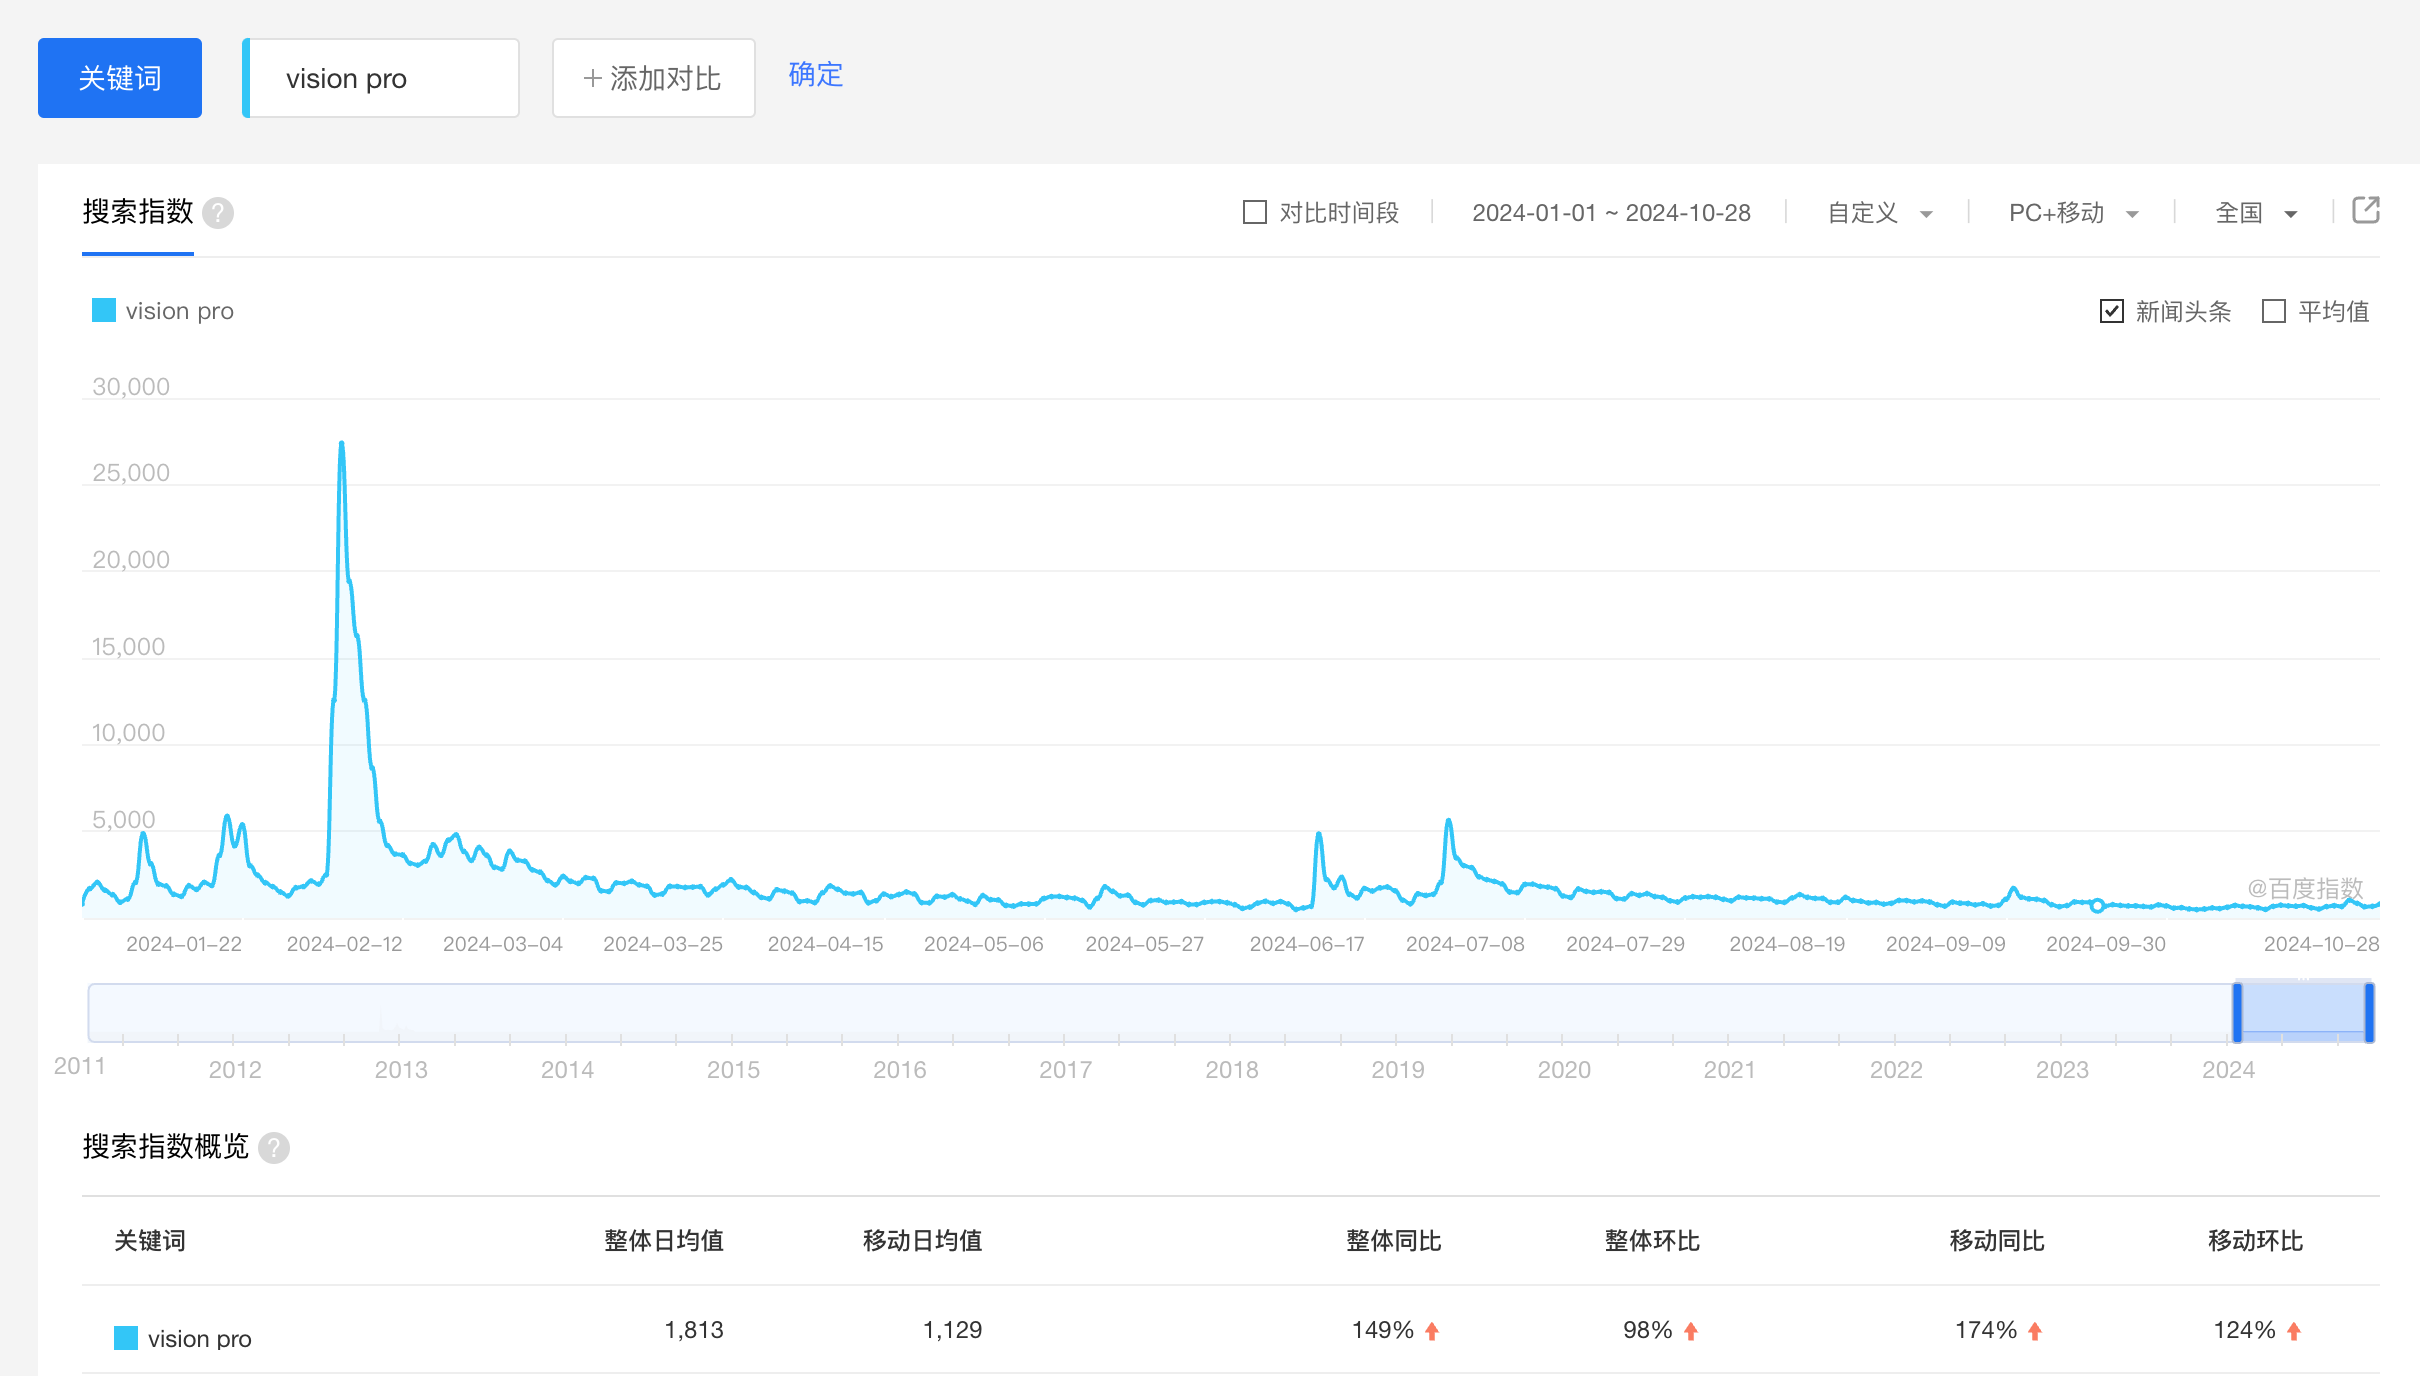
Task: Click the red up arrow next to 174%
Action: click(2035, 1331)
